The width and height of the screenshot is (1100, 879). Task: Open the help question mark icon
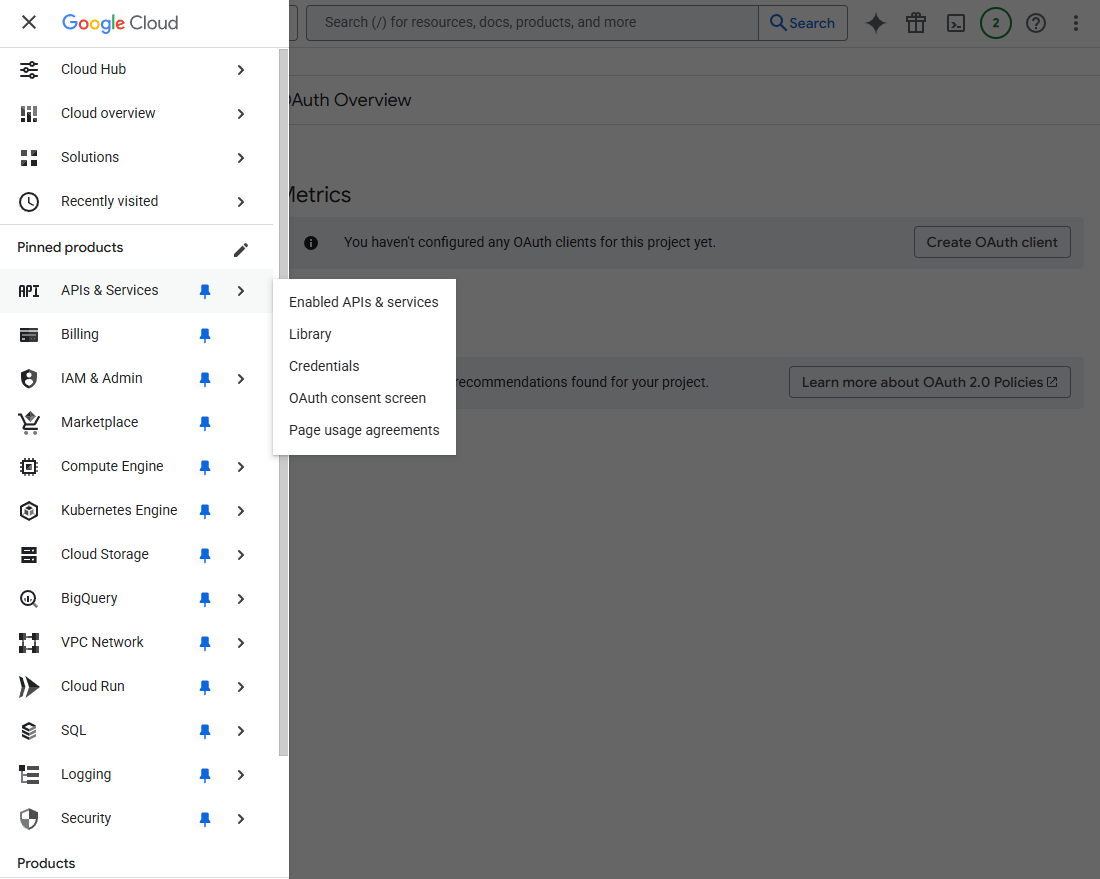pyautogui.click(x=1035, y=23)
